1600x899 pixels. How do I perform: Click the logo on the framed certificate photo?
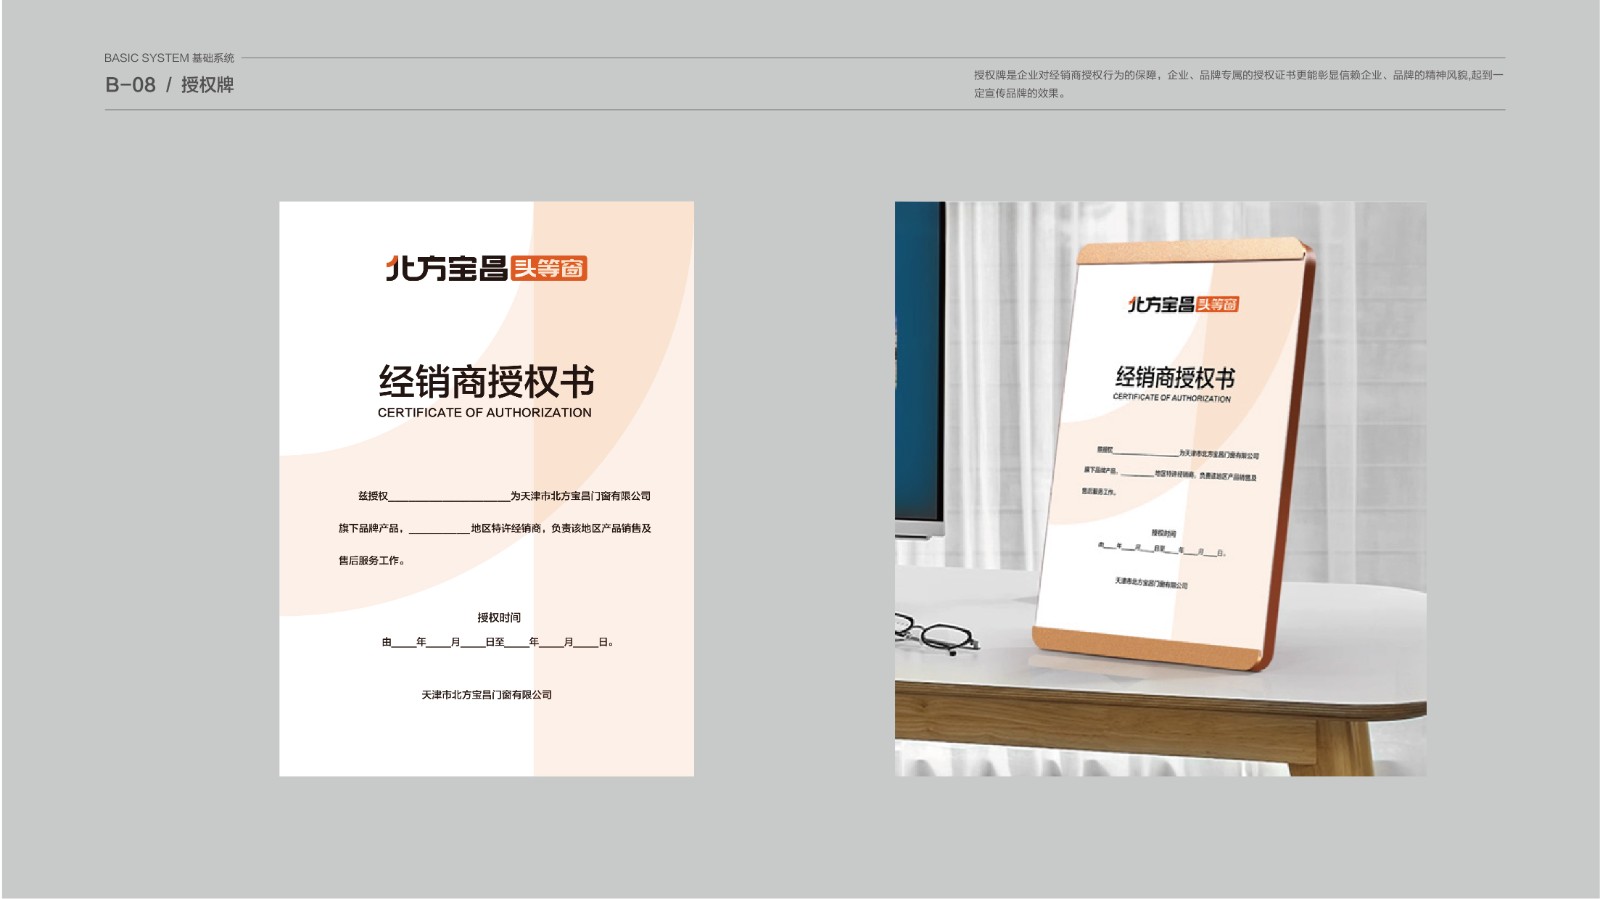tap(1183, 304)
